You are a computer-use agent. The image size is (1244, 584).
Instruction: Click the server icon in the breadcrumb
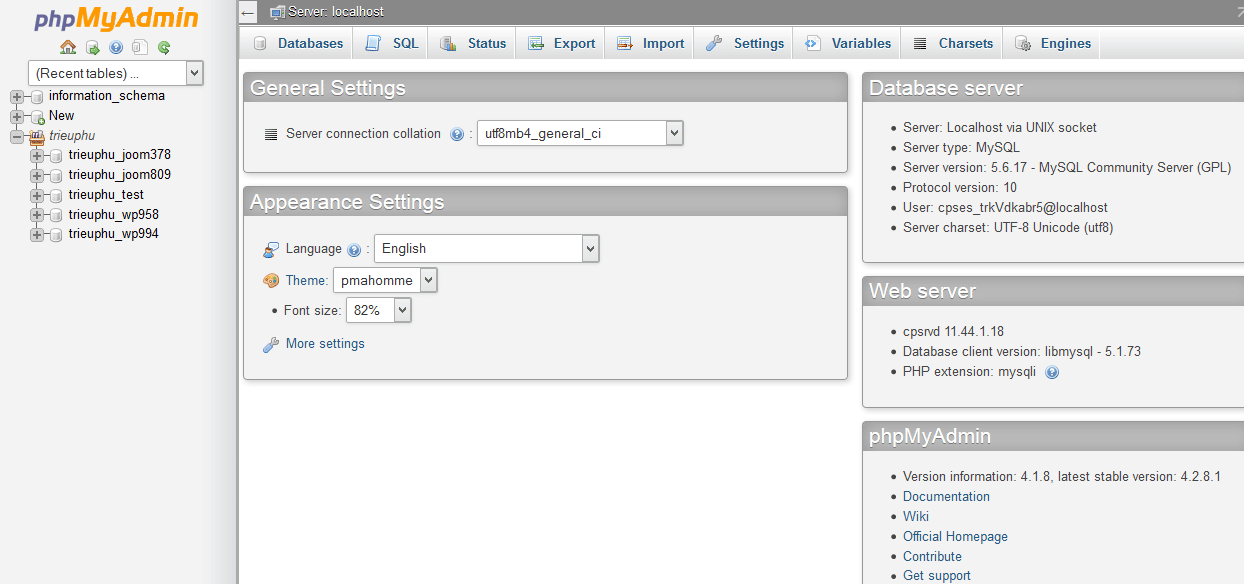click(x=278, y=12)
